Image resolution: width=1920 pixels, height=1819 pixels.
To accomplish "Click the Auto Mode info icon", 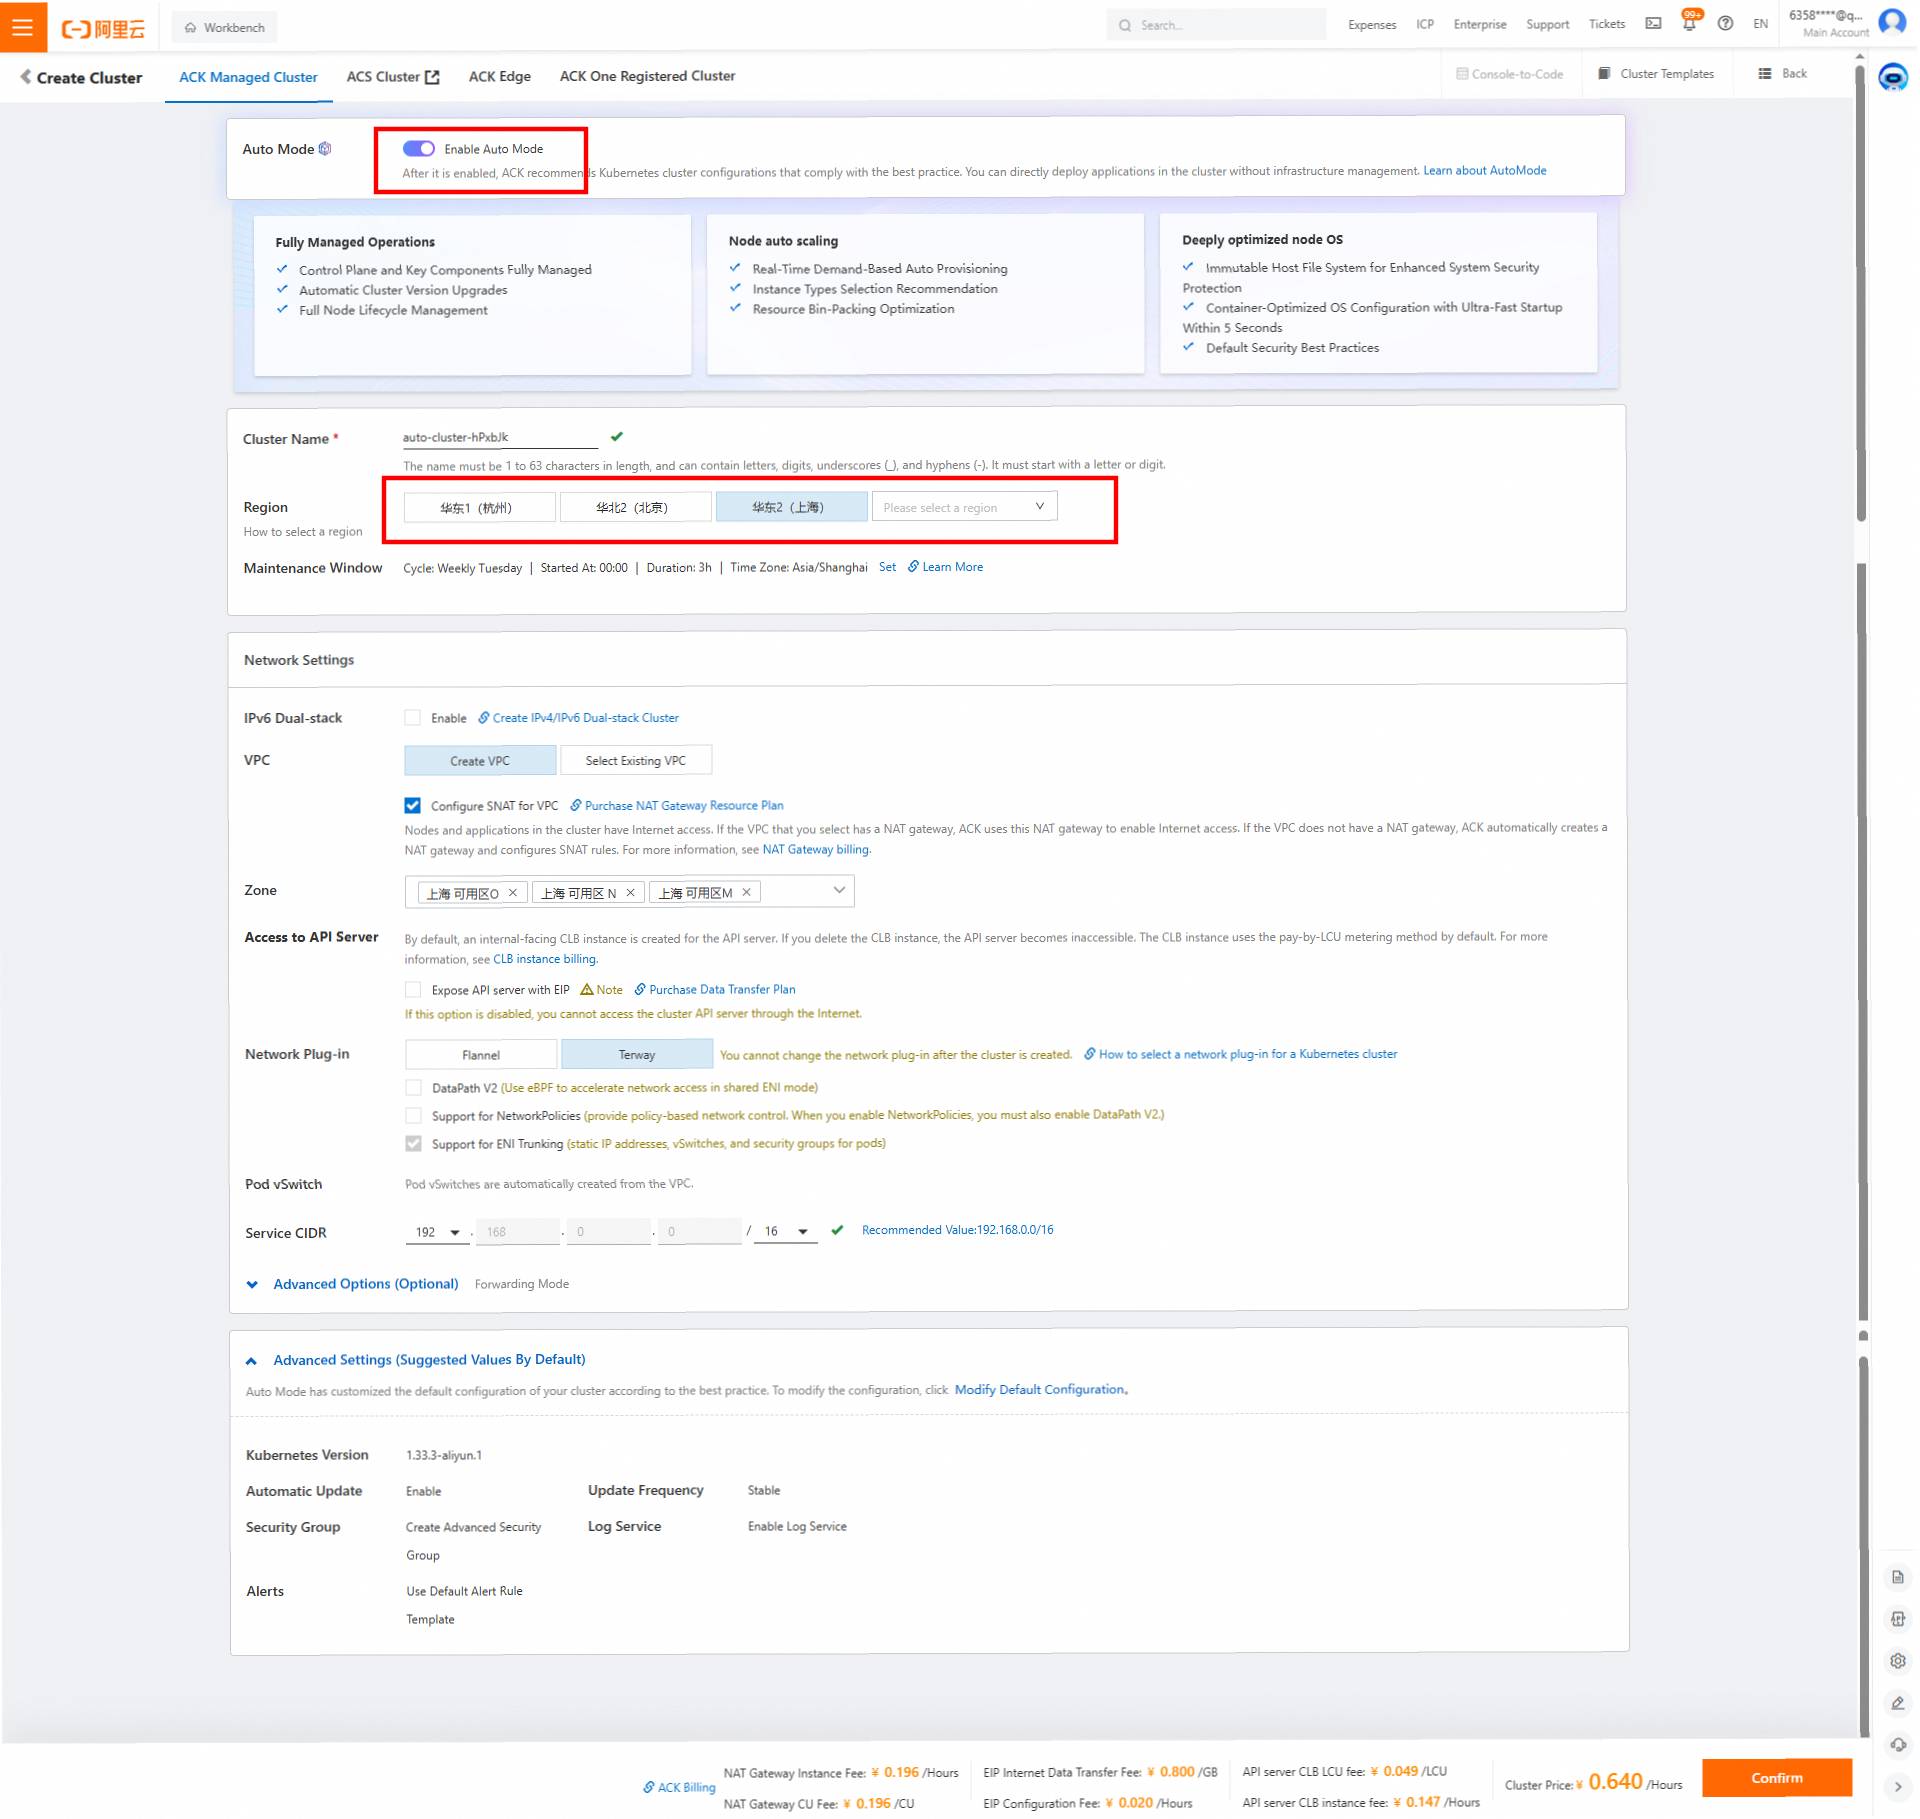I will click(325, 149).
